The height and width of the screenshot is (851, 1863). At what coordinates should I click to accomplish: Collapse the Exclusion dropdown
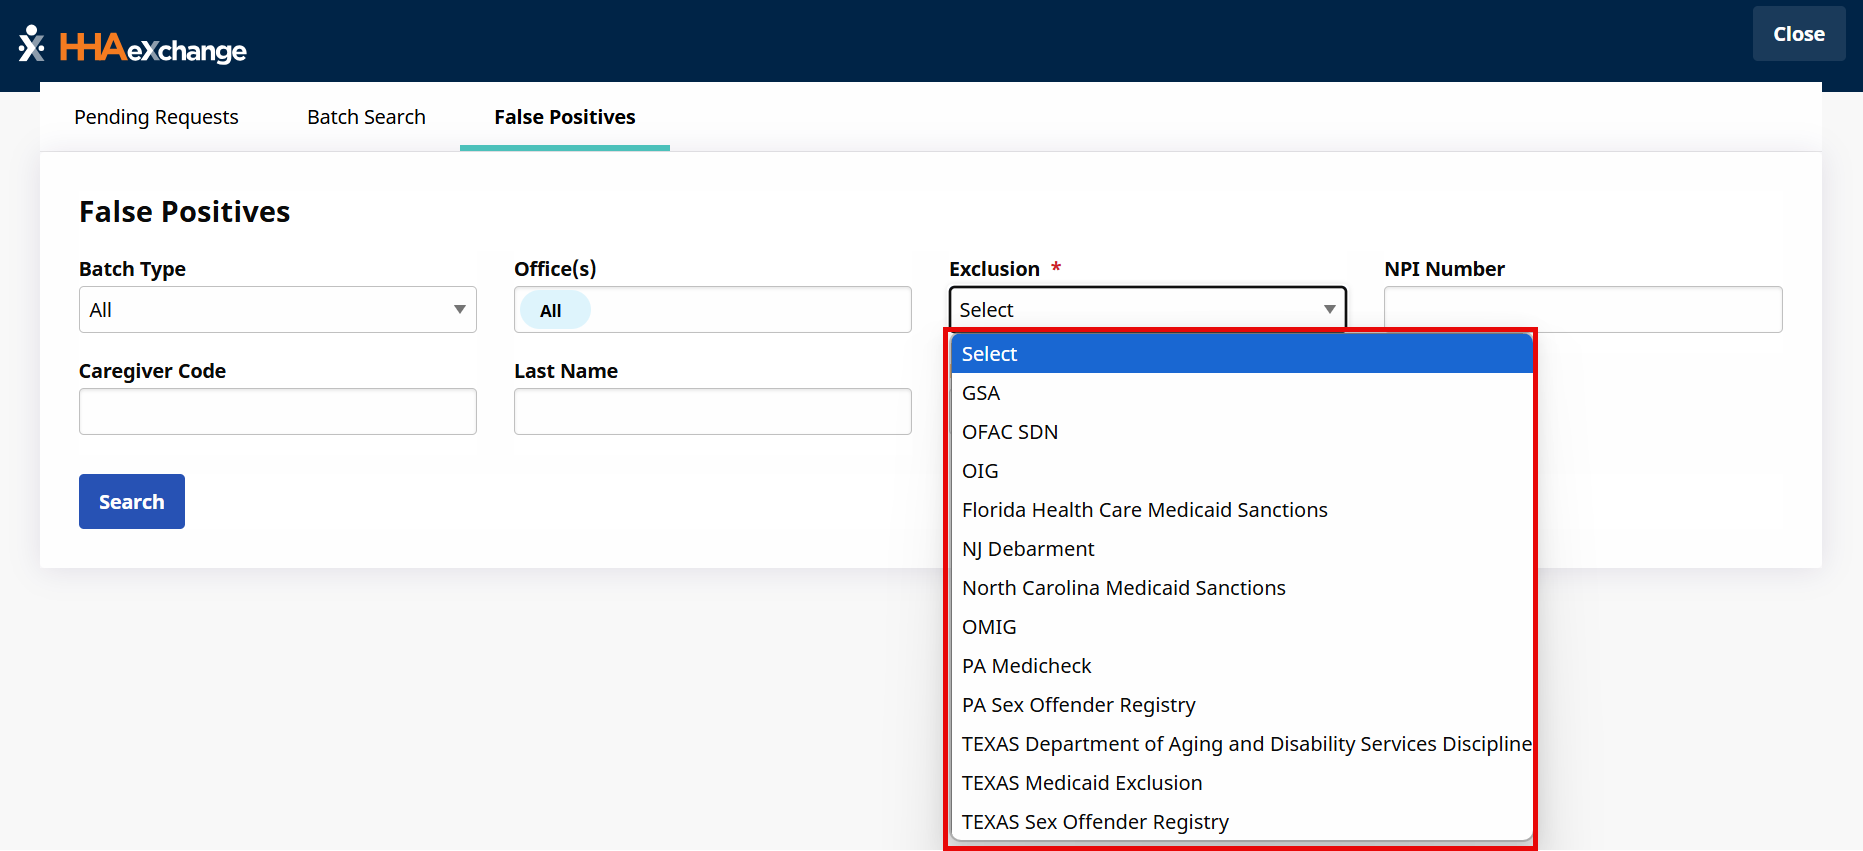click(1147, 310)
